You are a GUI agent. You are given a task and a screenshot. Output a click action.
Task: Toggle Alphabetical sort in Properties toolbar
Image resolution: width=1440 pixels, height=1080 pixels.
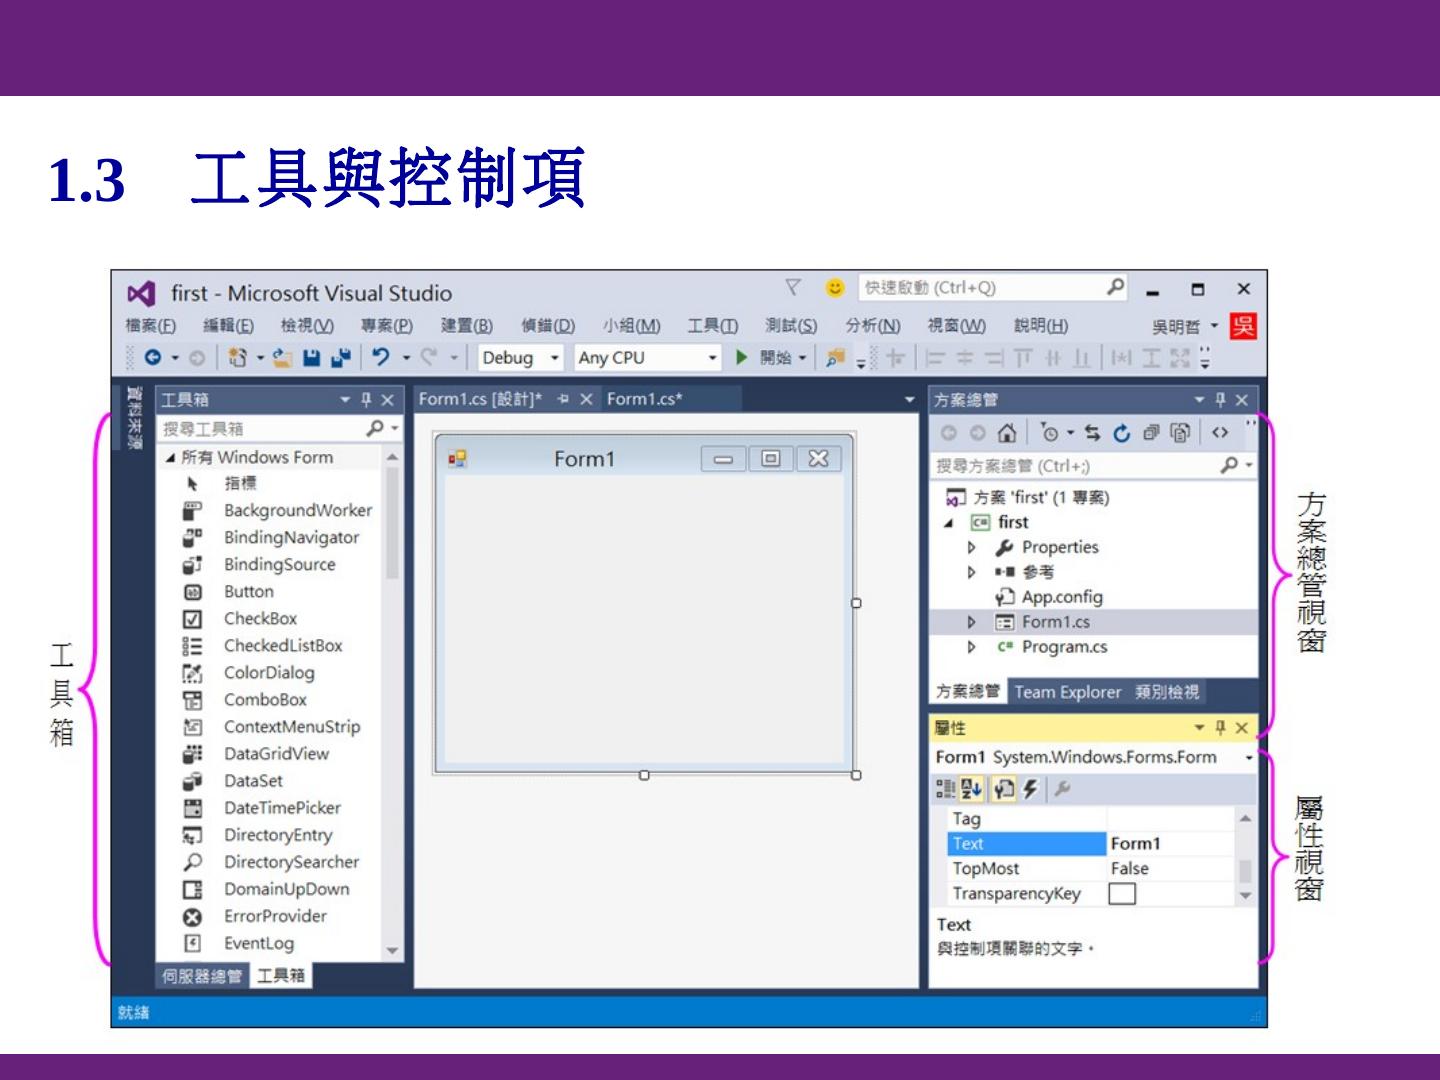pyautogui.click(x=971, y=789)
